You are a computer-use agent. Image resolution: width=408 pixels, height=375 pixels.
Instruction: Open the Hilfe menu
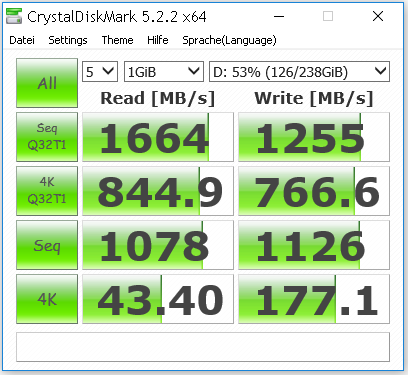(x=157, y=40)
